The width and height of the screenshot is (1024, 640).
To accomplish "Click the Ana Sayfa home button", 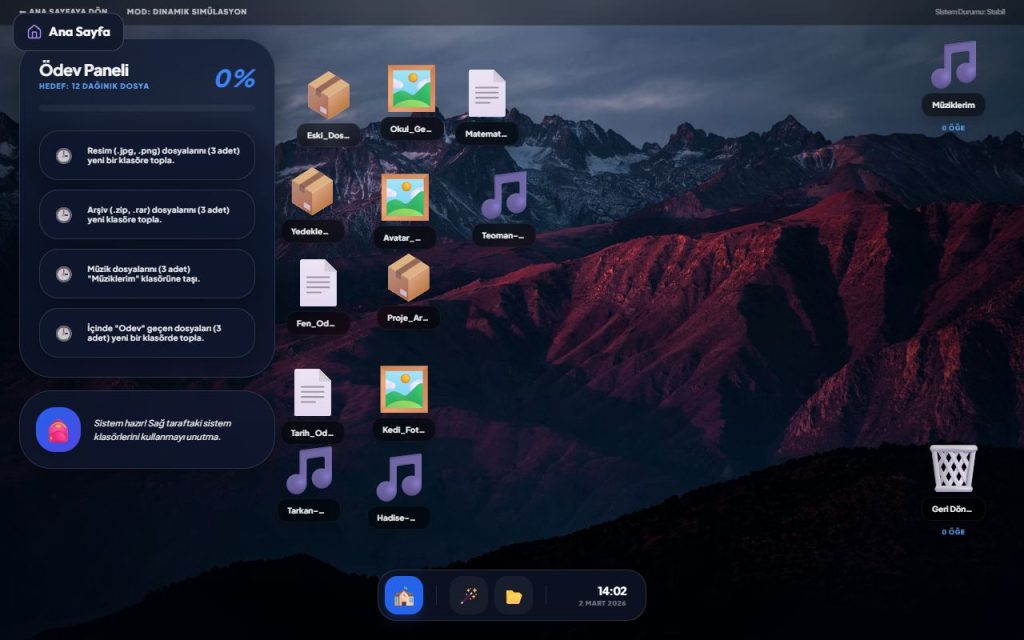I will tap(69, 32).
